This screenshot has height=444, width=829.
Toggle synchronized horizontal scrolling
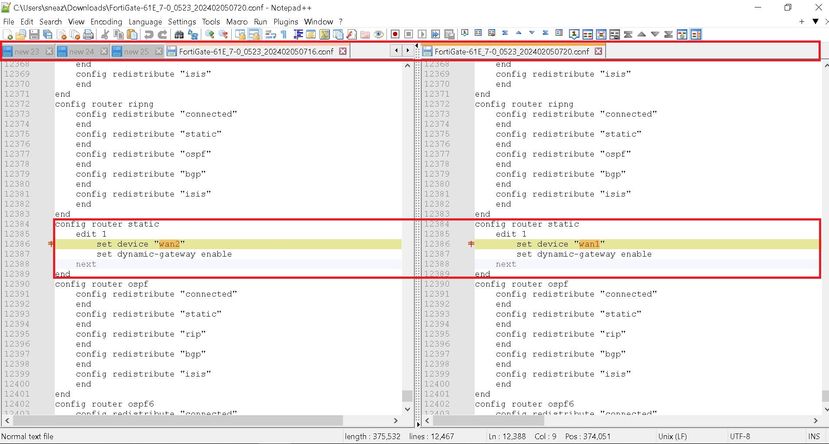tap(254, 34)
